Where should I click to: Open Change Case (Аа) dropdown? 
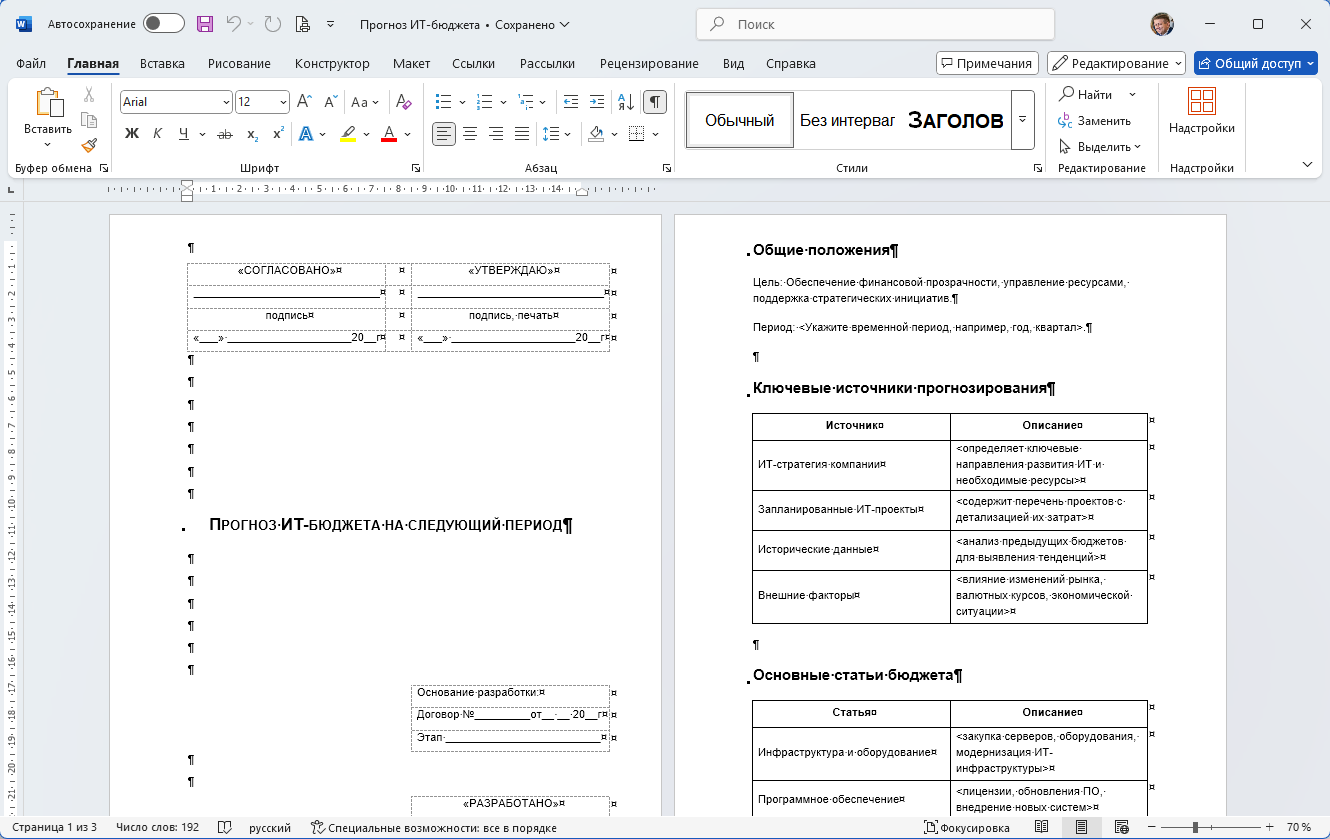366,101
